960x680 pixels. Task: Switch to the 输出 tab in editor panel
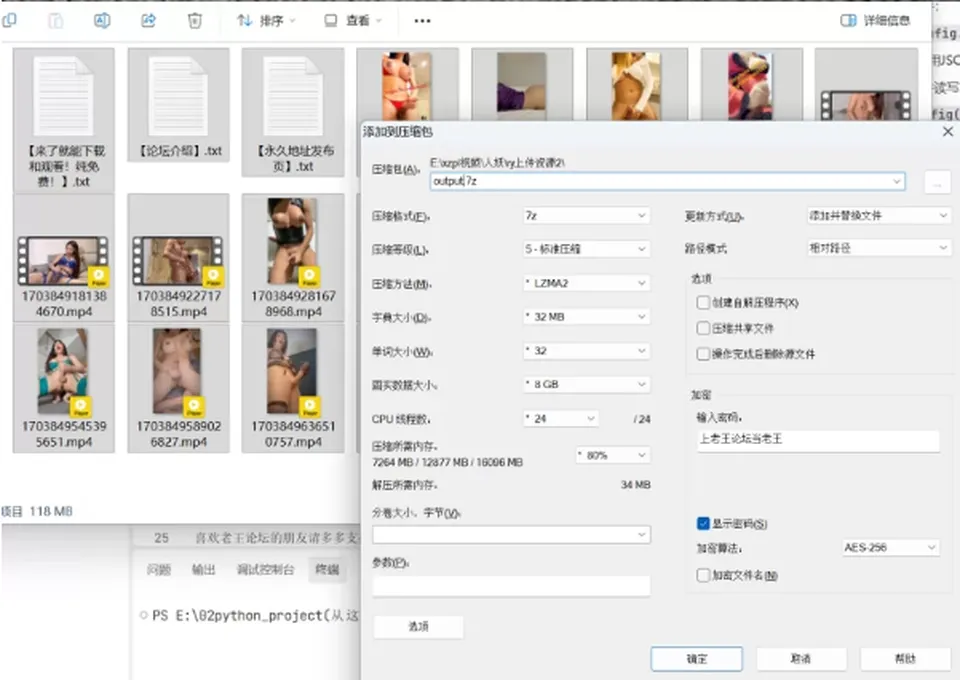point(203,570)
